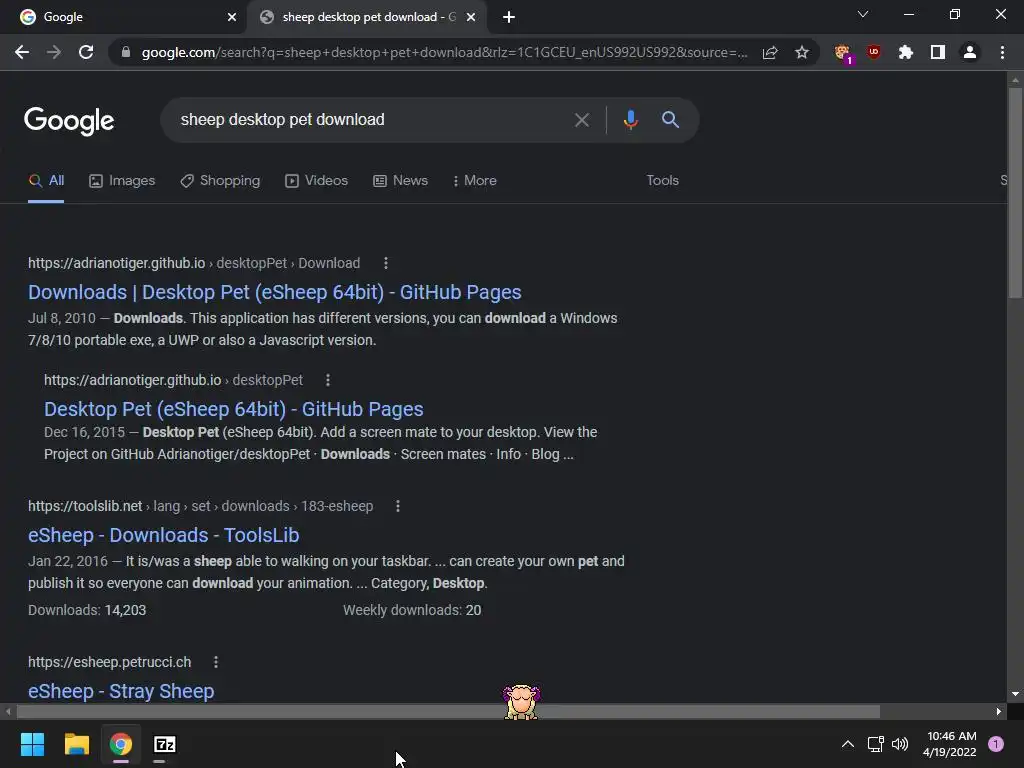Open a new browser tab

(x=509, y=17)
